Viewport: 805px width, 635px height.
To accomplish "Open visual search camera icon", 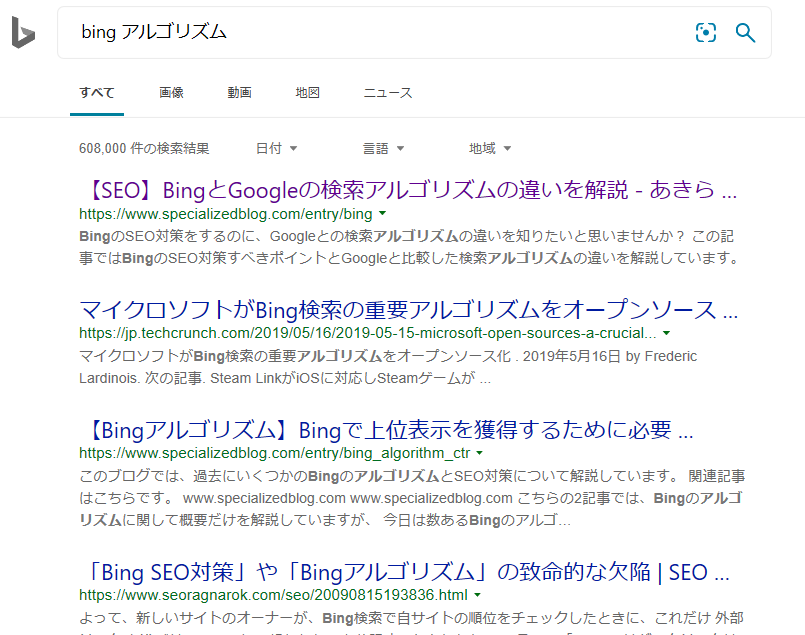I will point(706,33).
